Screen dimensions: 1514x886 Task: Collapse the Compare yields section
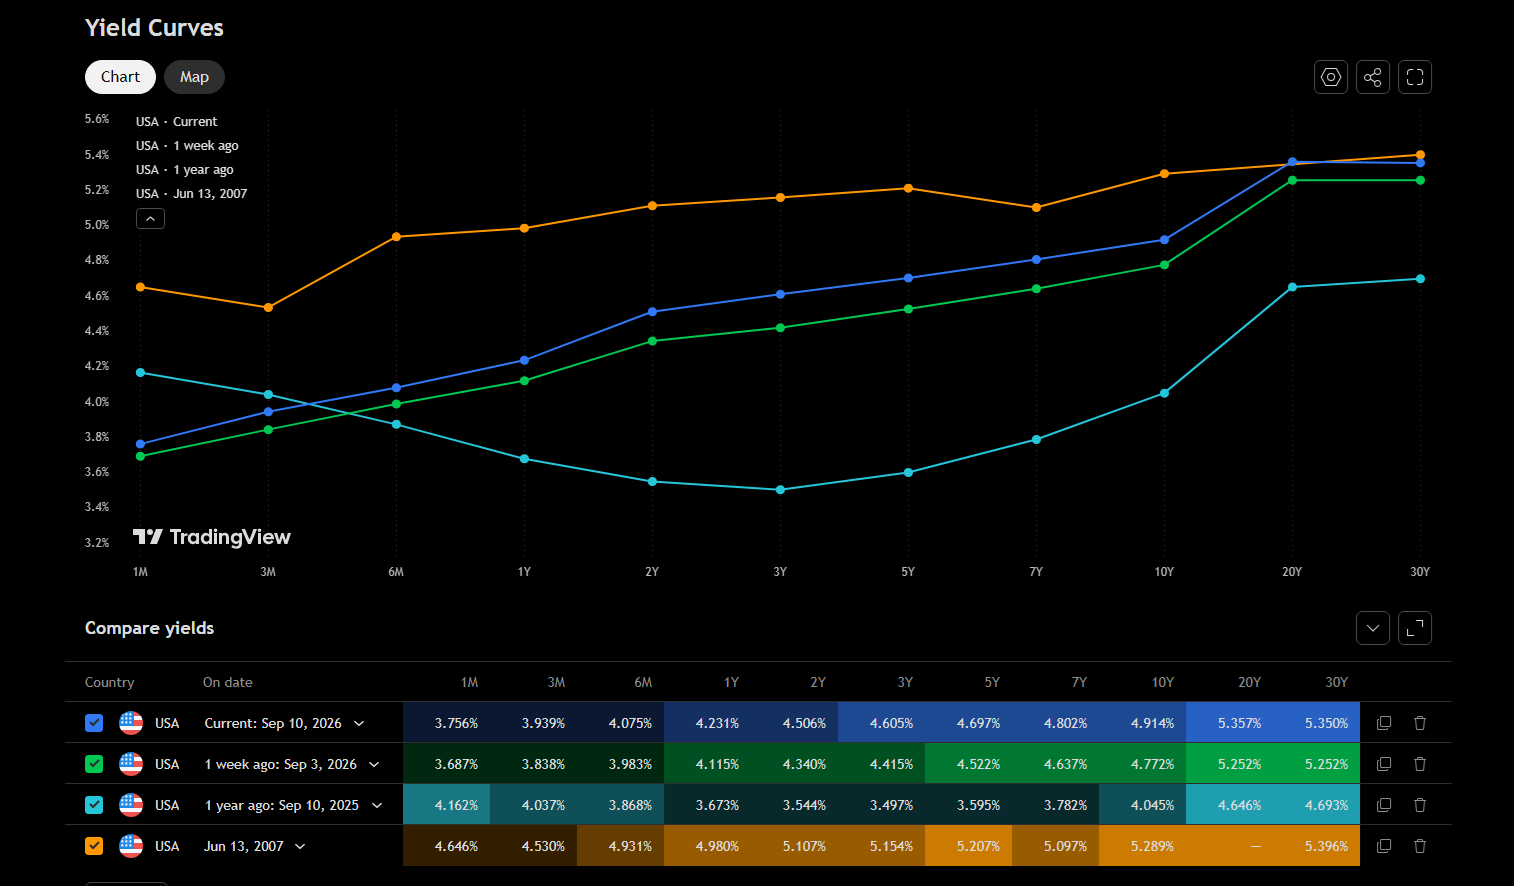(x=1373, y=628)
